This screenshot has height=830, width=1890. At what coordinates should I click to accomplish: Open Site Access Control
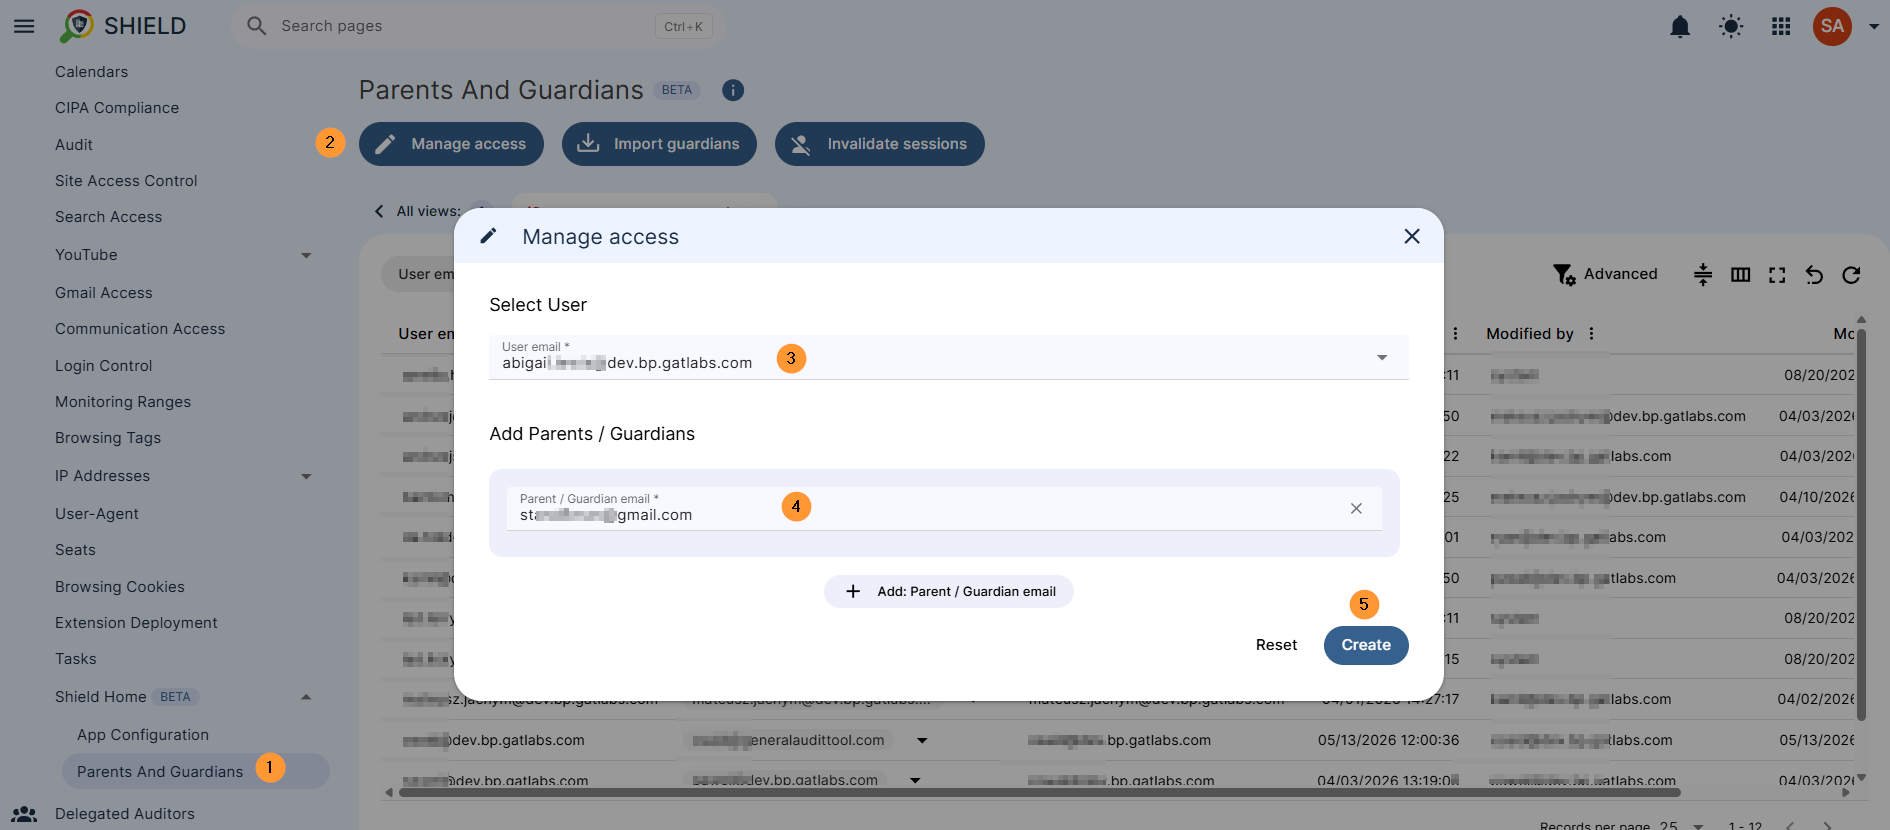(126, 181)
